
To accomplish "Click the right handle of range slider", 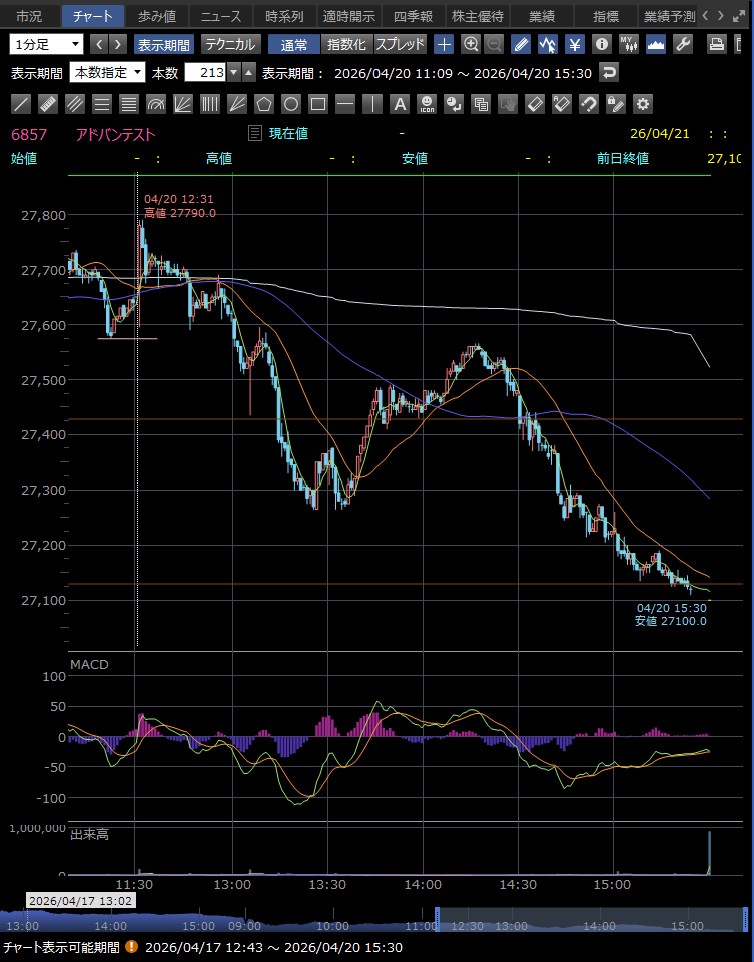I will click(x=744, y=918).
